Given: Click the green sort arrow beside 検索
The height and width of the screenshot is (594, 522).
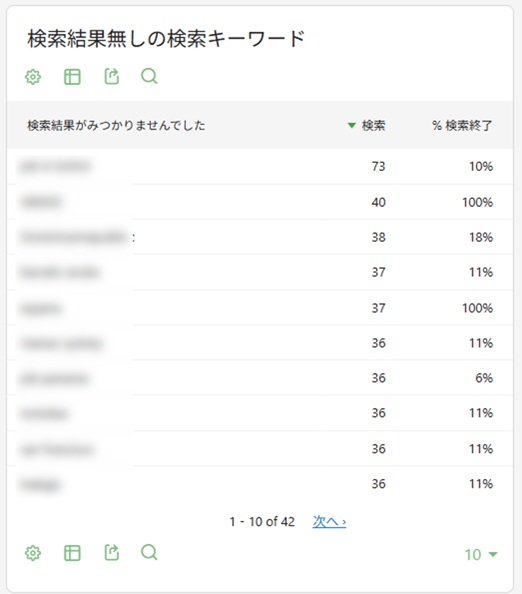Looking at the screenshot, I should click(x=352, y=125).
